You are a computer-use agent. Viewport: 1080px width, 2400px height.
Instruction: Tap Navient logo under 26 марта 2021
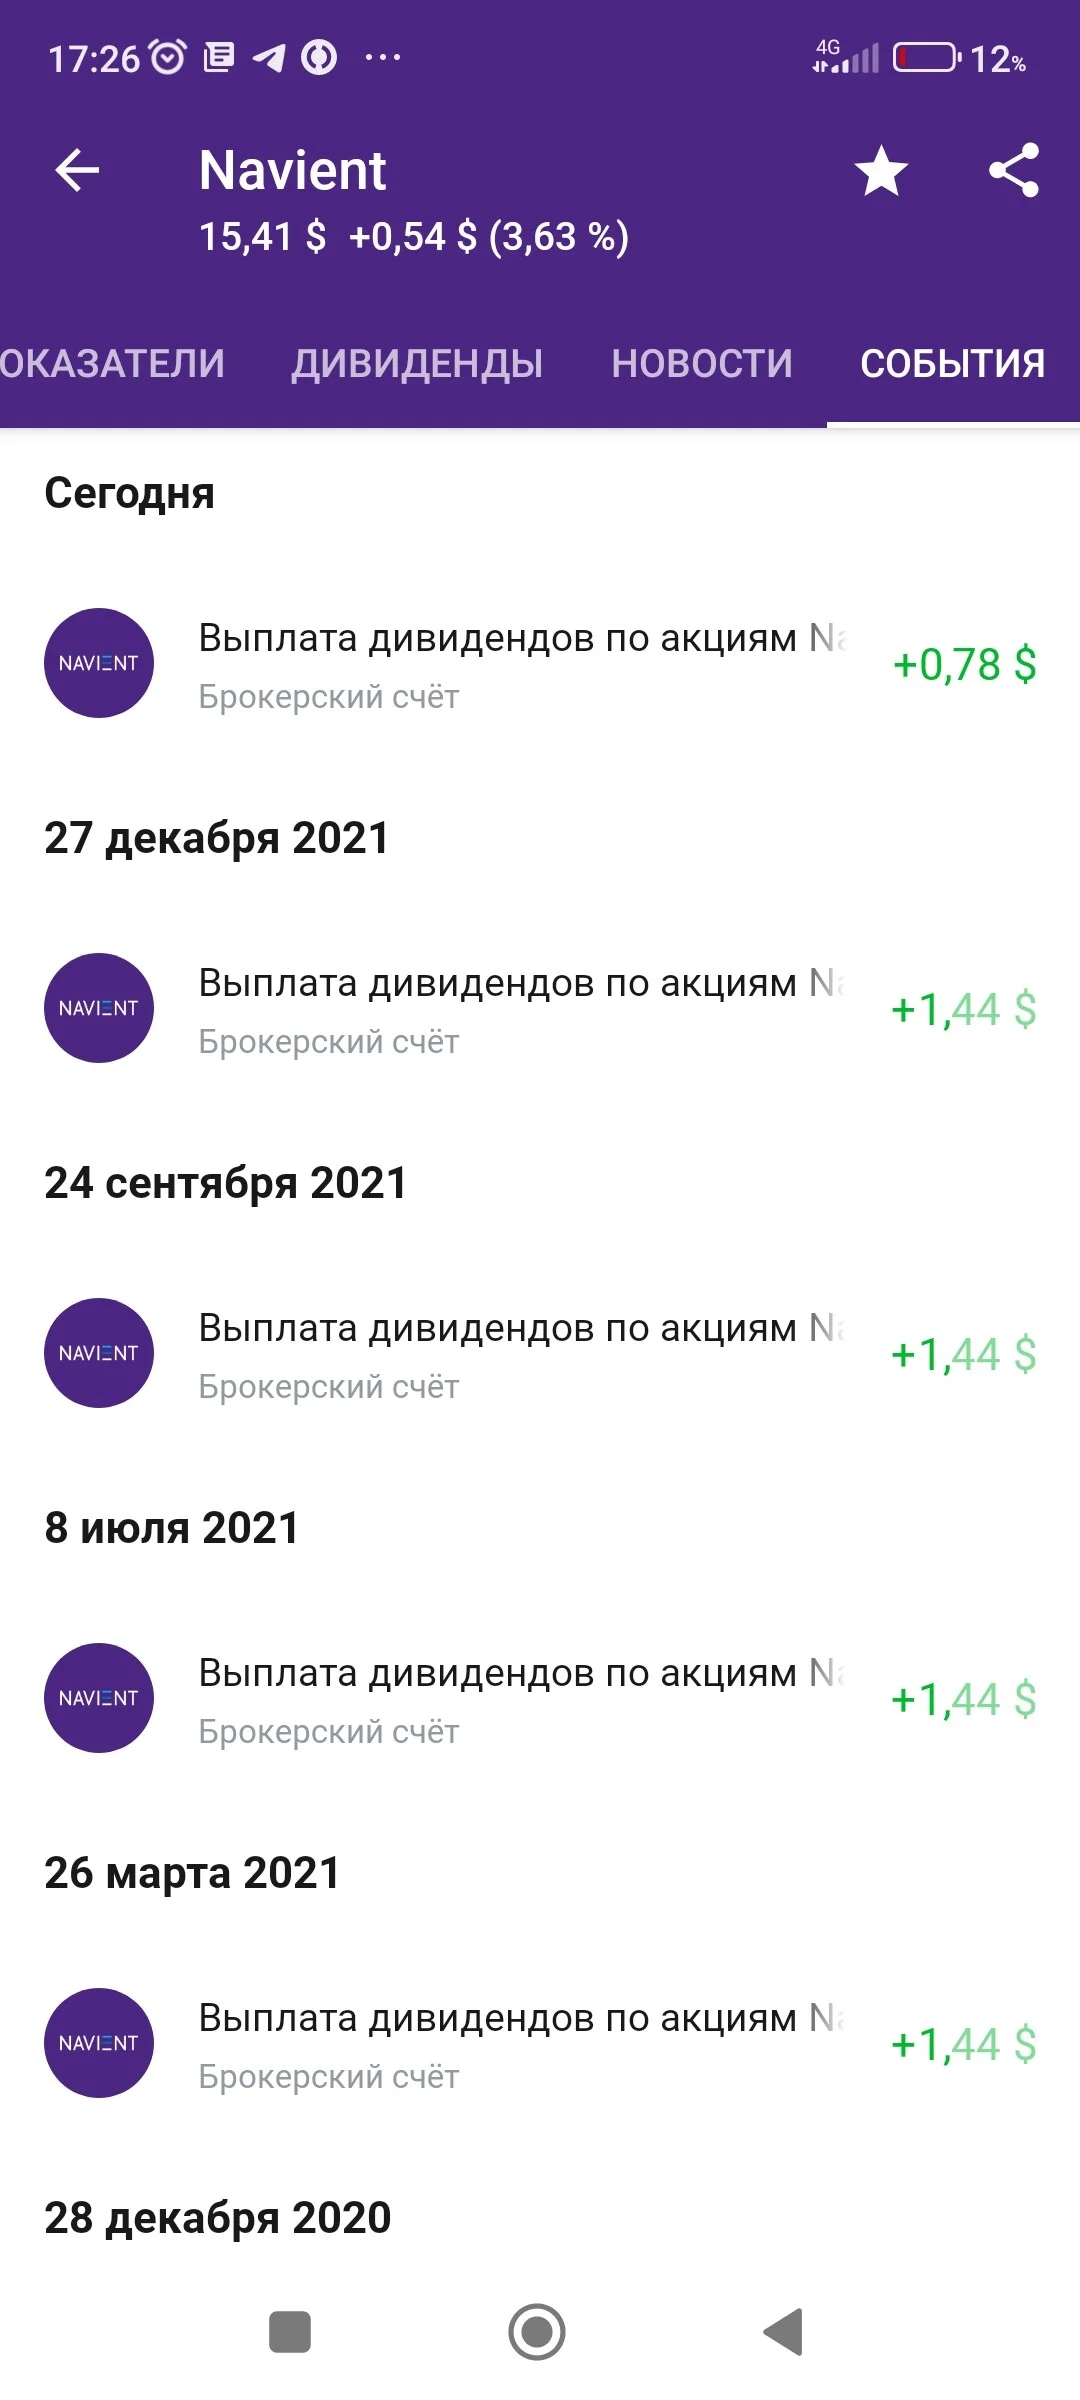[99, 2043]
